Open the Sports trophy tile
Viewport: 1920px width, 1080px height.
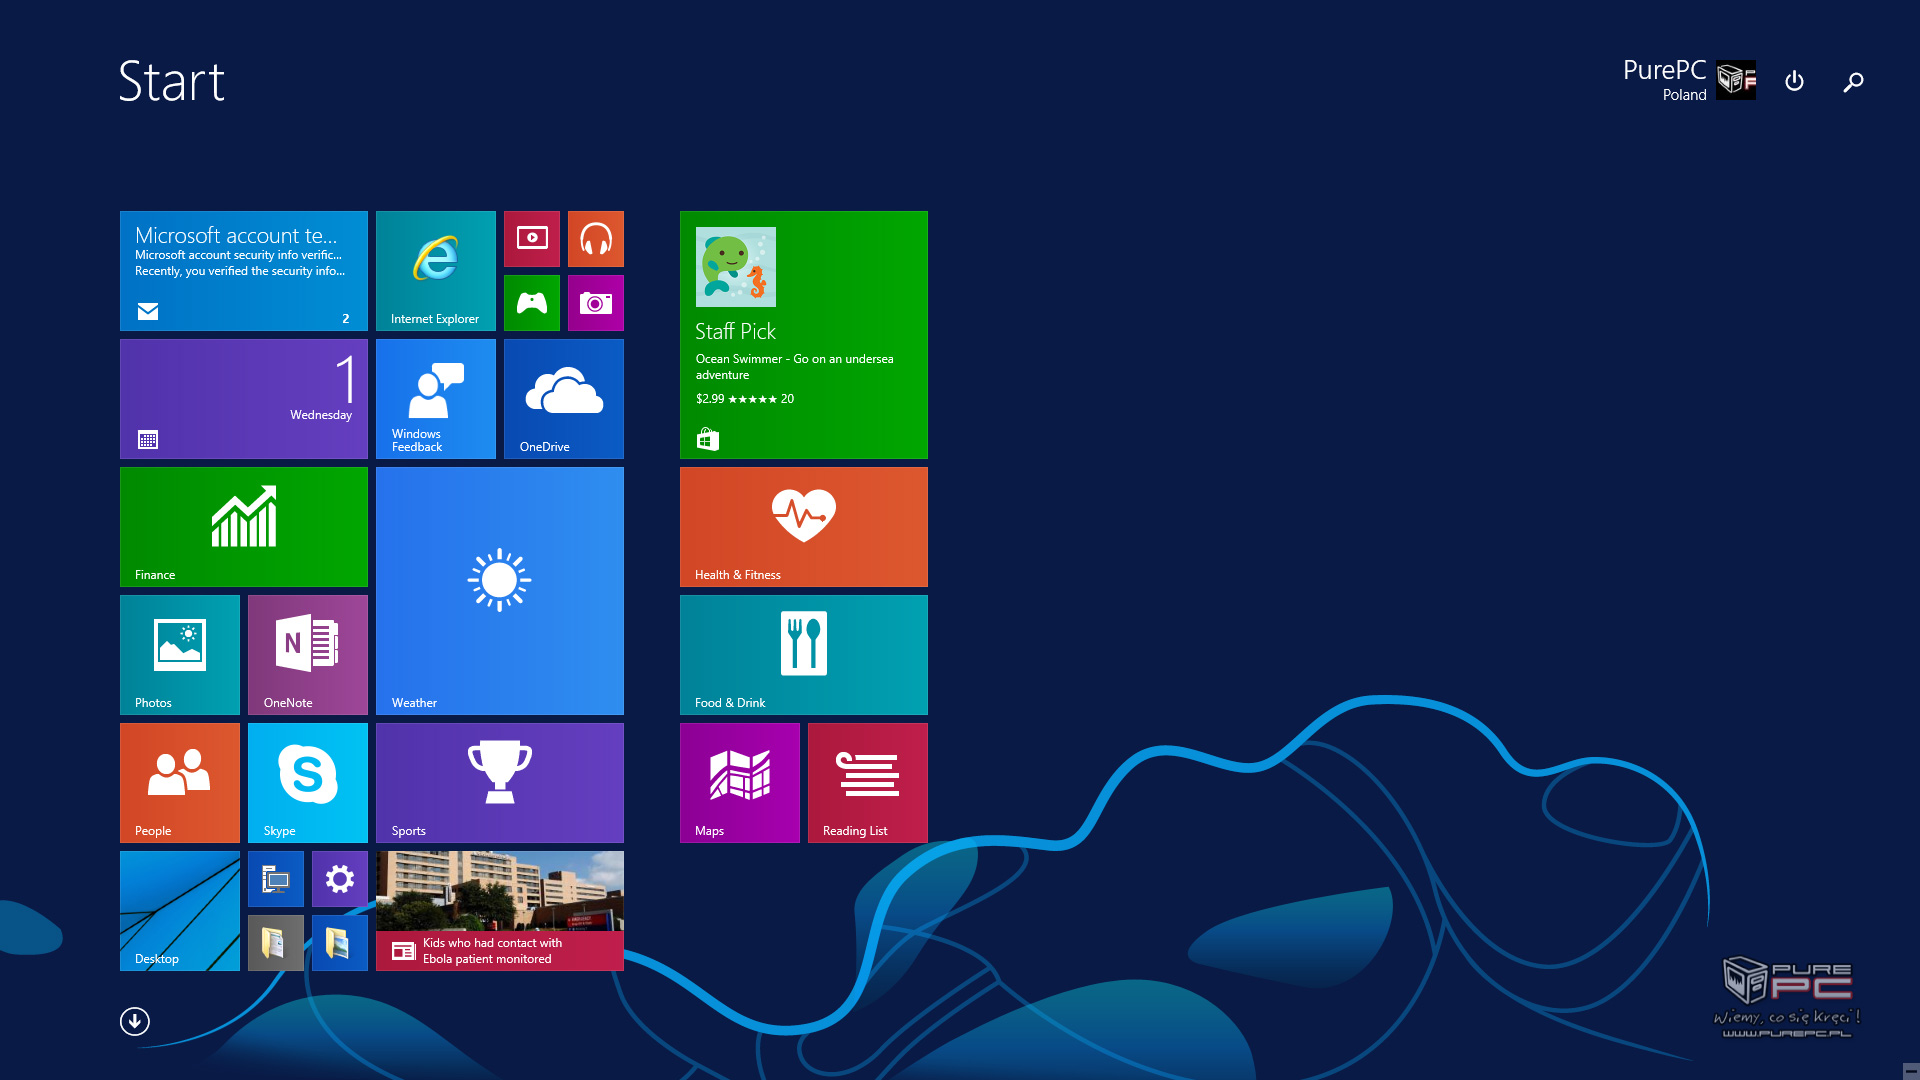(500, 783)
